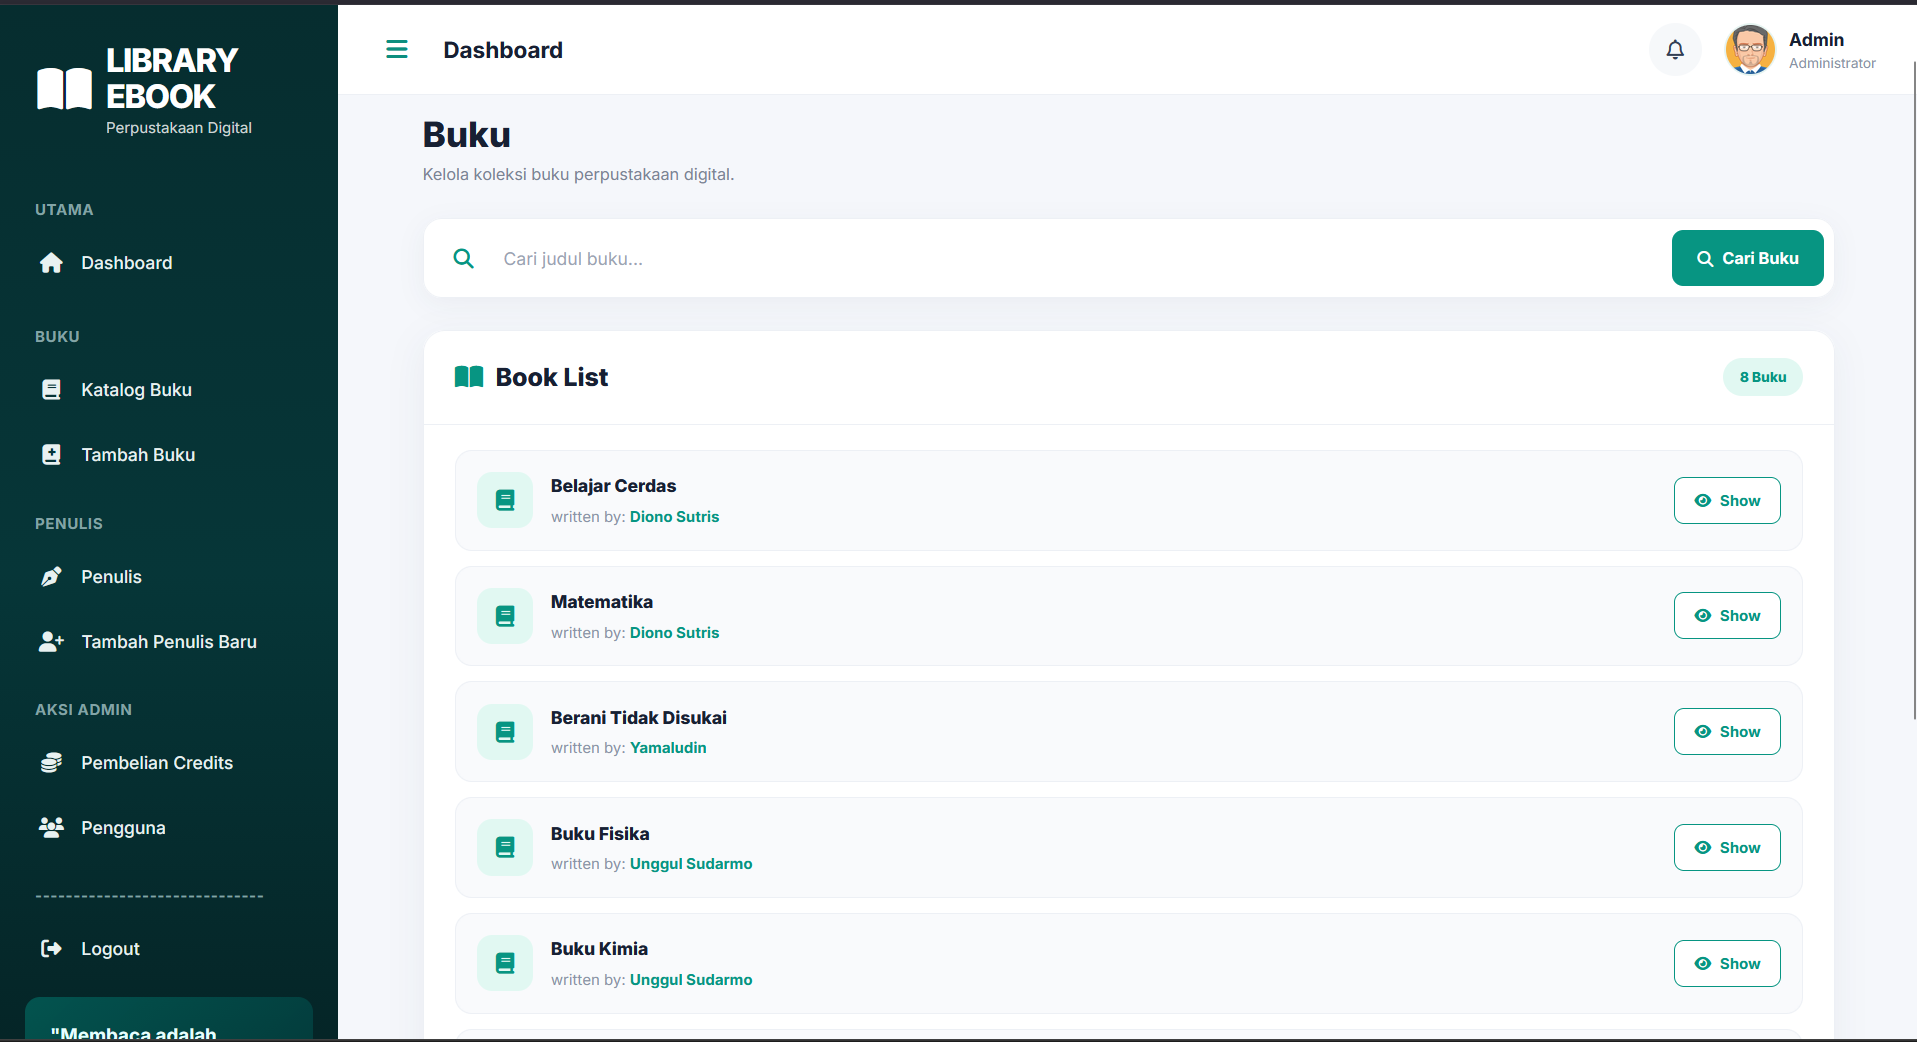Click the Berani Tidak Disukai title
This screenshot has height=1042, width=1917.
(x=639, y=718)
